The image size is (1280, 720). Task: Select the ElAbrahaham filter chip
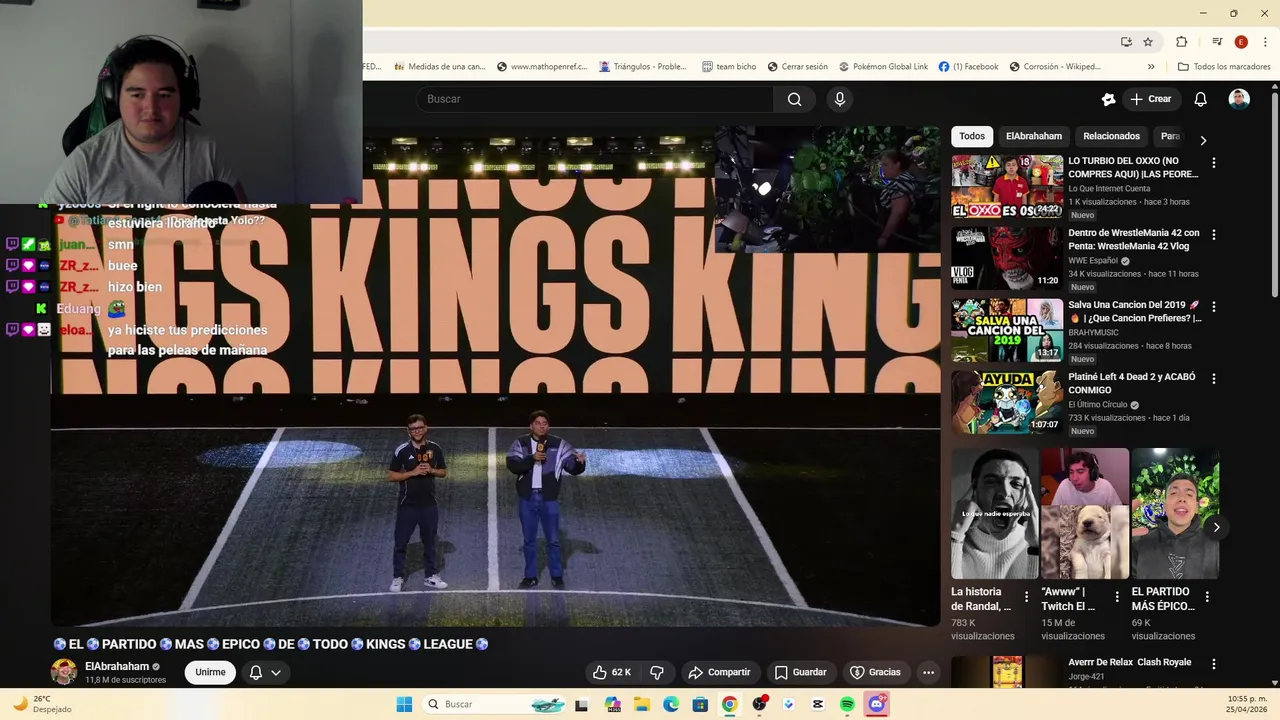(x=1034, y=136)
